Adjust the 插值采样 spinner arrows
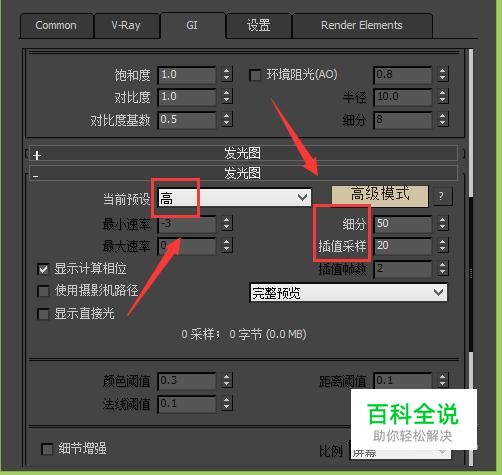Screen dimensions: 502x475 [443, 246]
